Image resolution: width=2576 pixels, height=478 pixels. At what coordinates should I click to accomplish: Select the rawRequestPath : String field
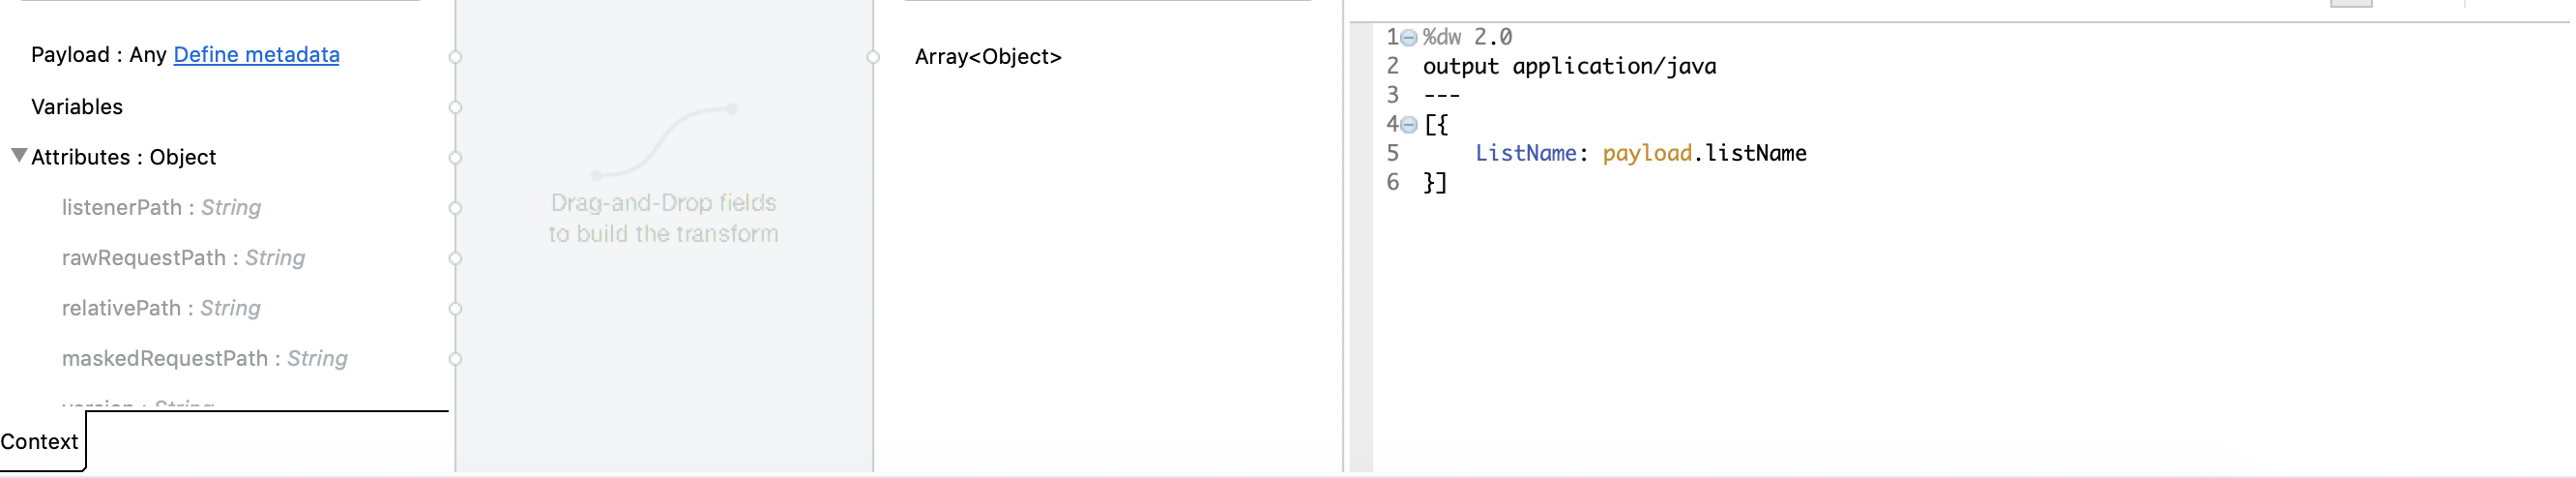pos(183,258)
